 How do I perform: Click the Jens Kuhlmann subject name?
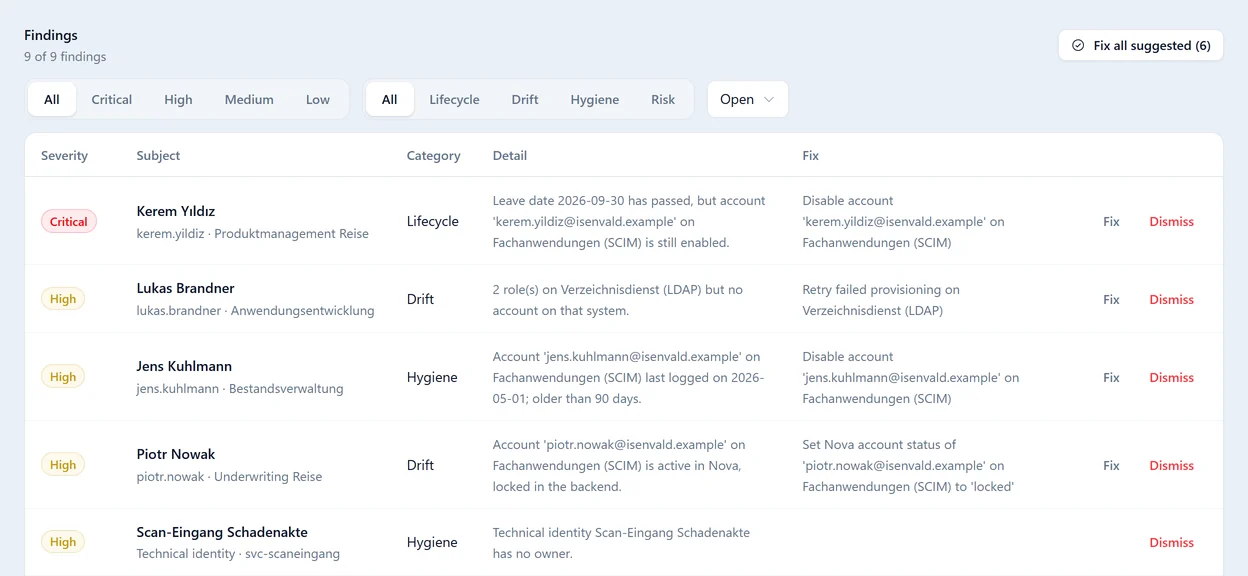click(184, 366)
